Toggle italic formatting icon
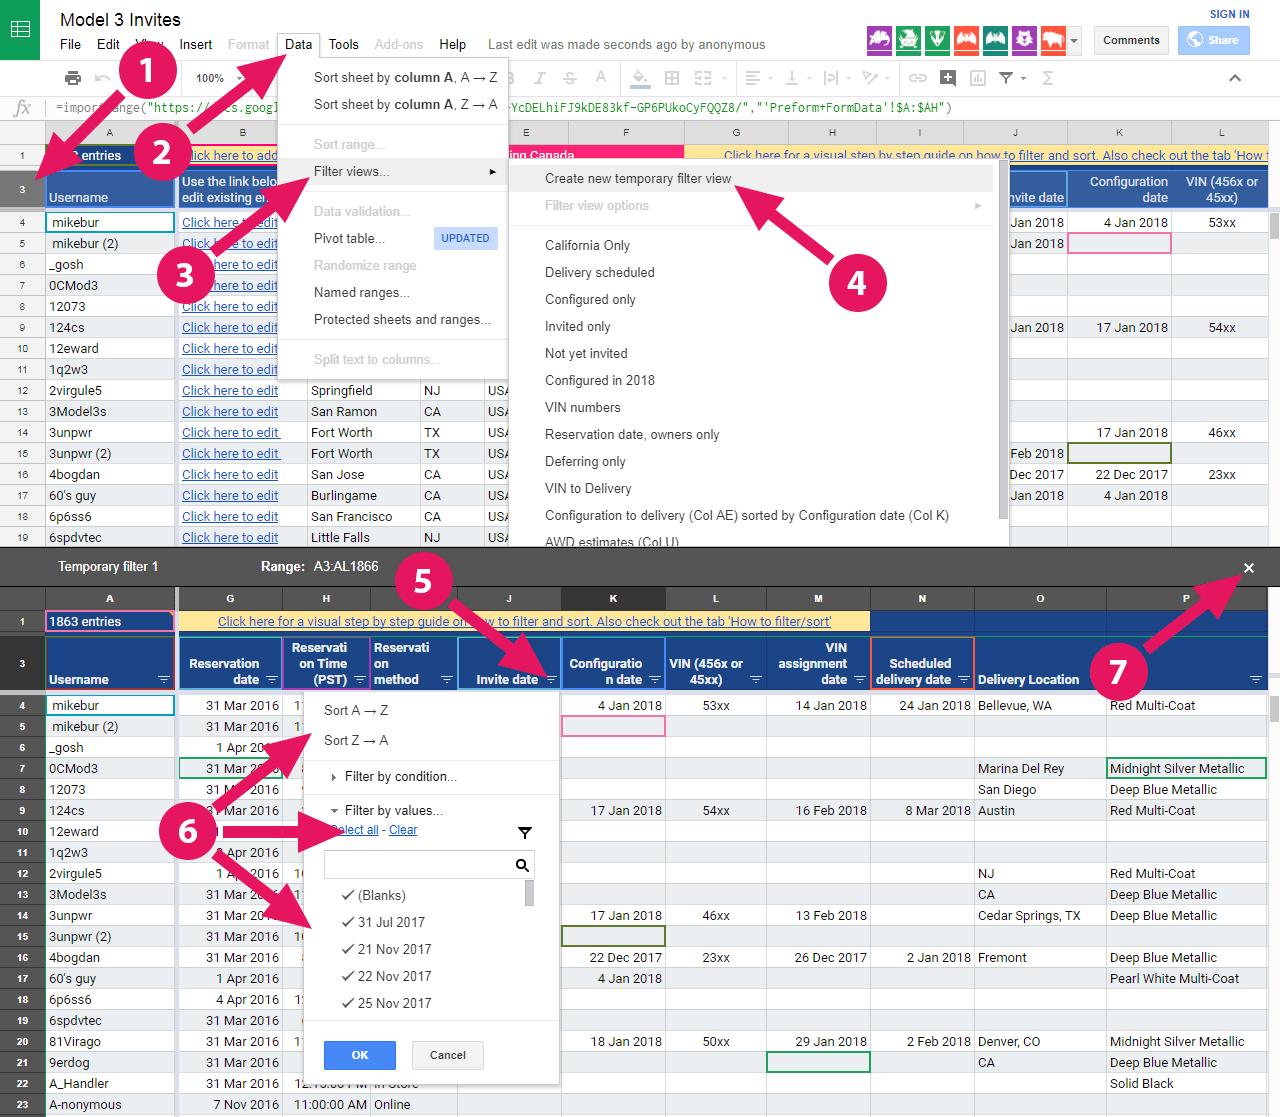The height and width of the screenshot is (1117, 1280). click(x=540, y=78)
